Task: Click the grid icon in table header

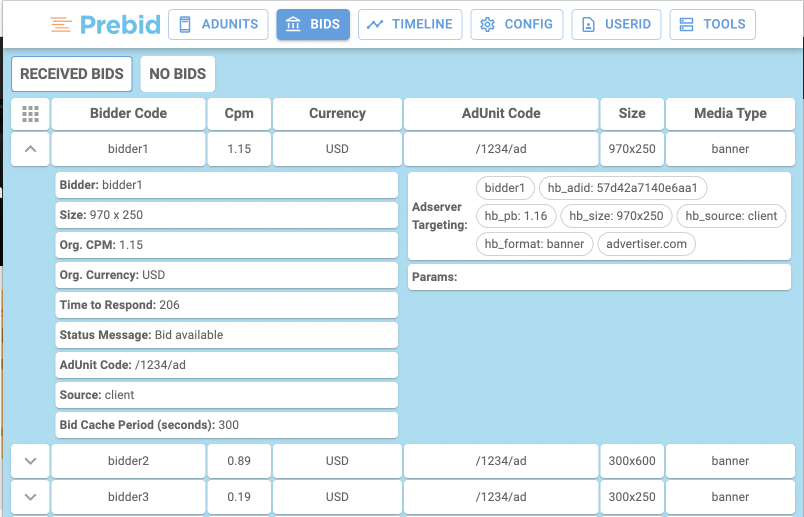Action: coord(30,114)
